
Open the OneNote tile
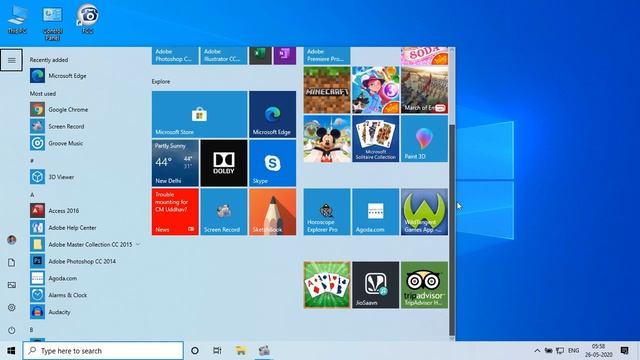click(x=285, y=56)
